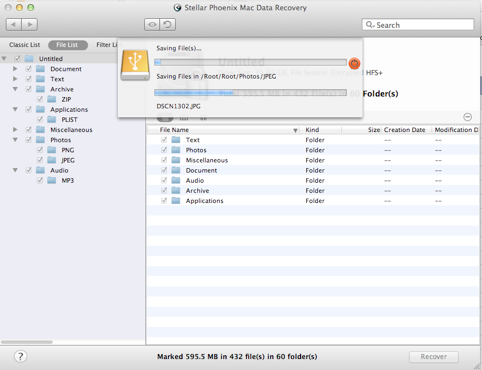This screenshot has width=482, height=370.
Task: Collapse the Photos tree node
Action: pyautogui.click(x=15, y=140)
